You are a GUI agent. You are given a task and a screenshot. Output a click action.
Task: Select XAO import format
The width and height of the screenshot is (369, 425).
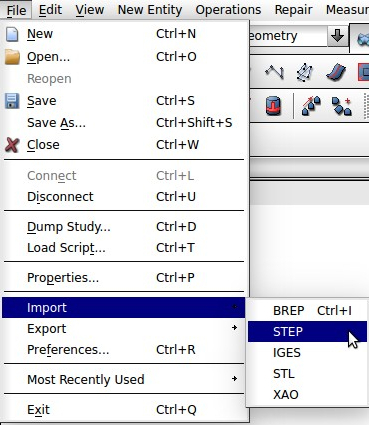(307, 395)
